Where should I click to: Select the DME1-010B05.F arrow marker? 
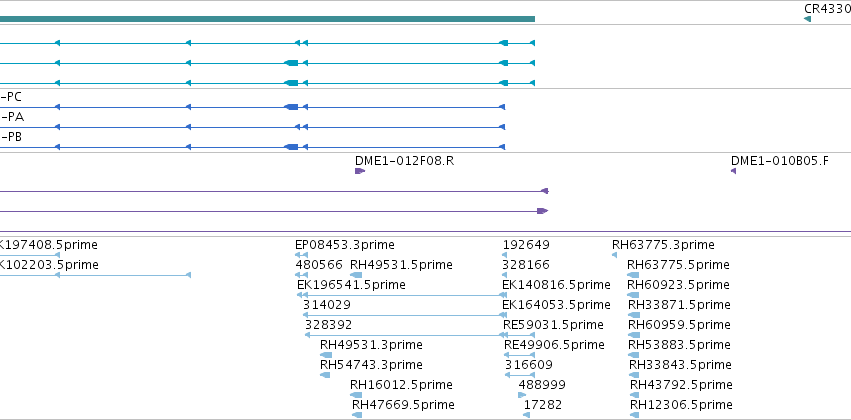(x=733, y=171)
